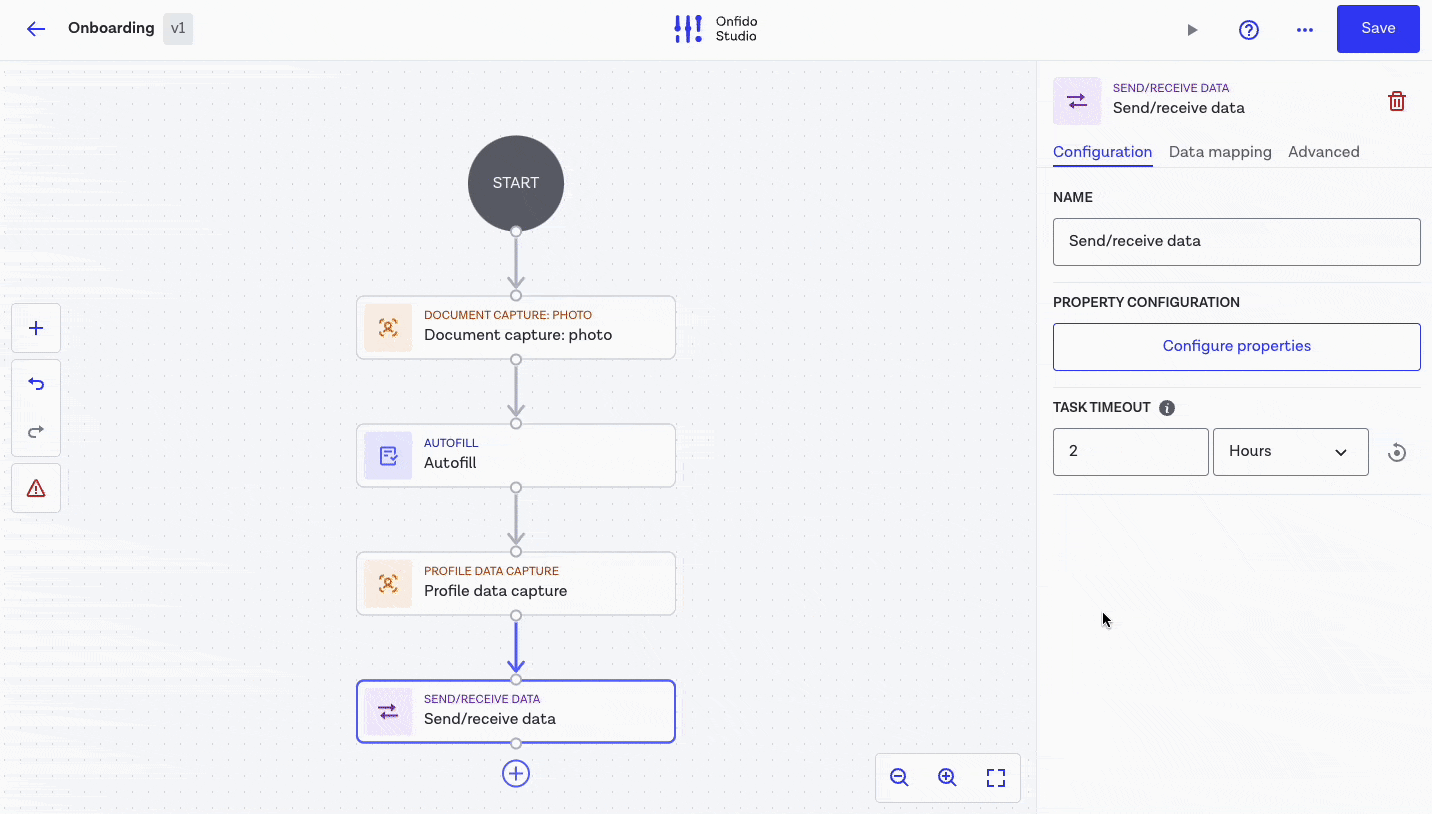The image size is (1432, 814).
Task: Delete the task with the trash icon
Action: pyautogui.click(x=1397, y=101)
